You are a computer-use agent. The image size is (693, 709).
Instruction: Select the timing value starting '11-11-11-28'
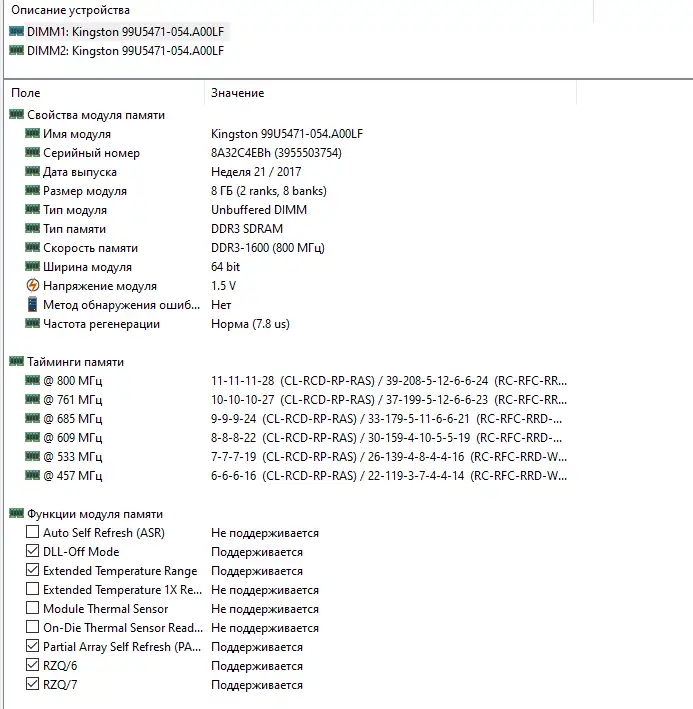389,381
